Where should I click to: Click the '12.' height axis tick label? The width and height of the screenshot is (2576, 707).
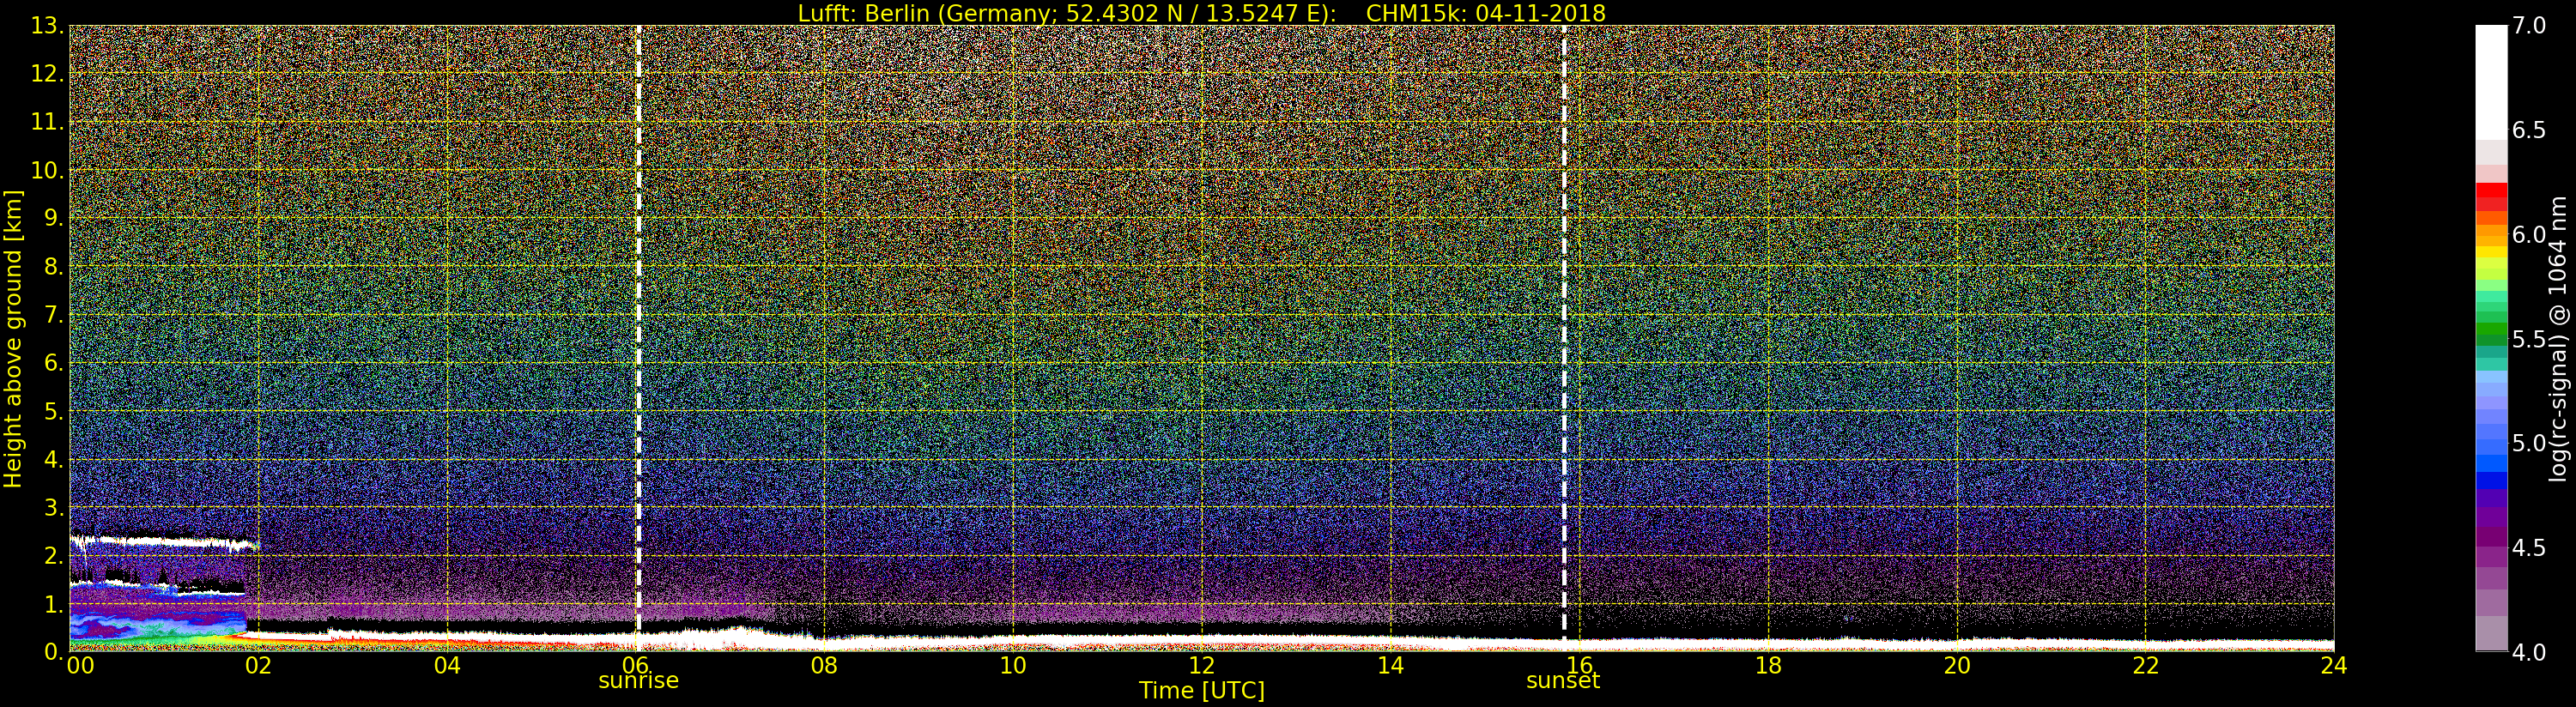(47, 74)
